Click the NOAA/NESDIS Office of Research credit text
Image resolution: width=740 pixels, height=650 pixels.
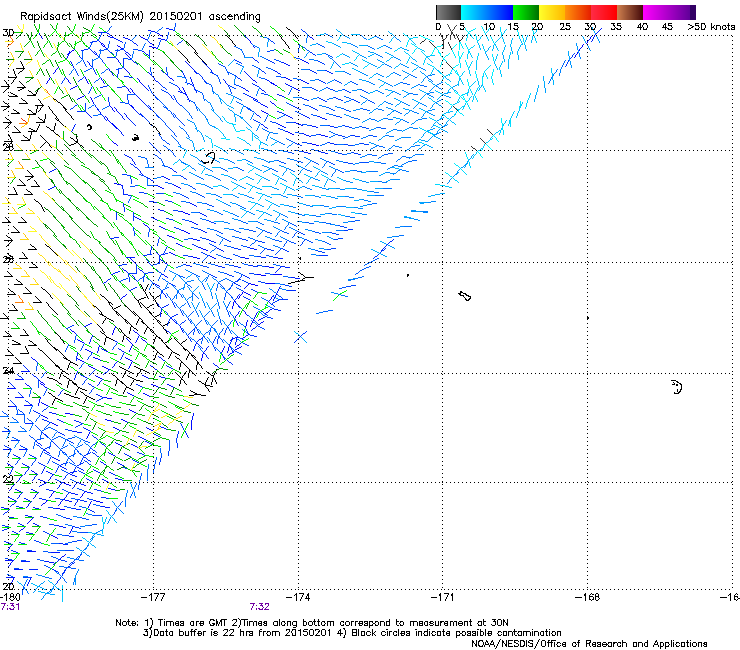point(589,644)
